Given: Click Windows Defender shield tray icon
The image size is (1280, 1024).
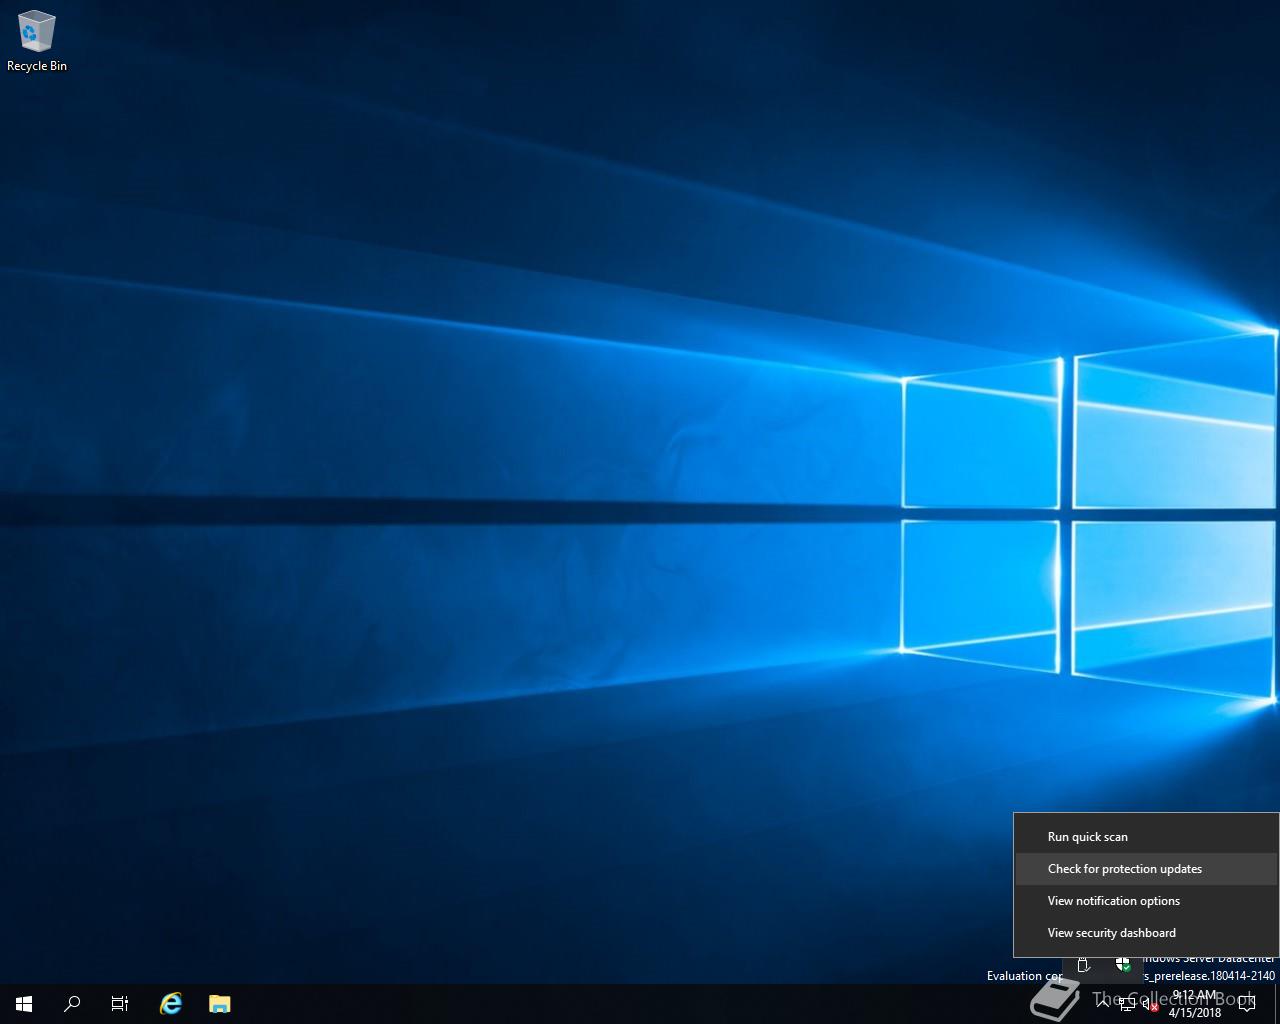Looking at the screenshot, I should (x=1123, y=965).
